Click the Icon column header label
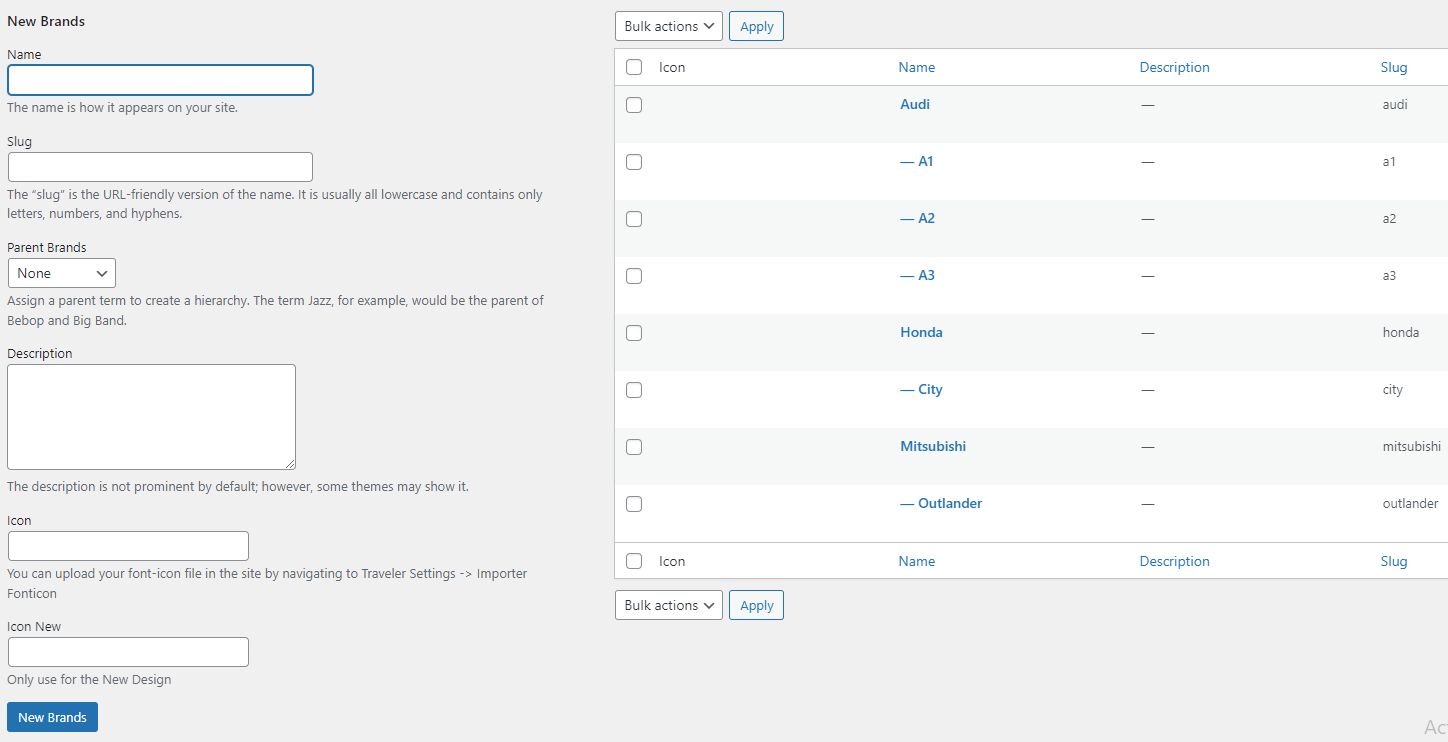 tap(672, 67)
